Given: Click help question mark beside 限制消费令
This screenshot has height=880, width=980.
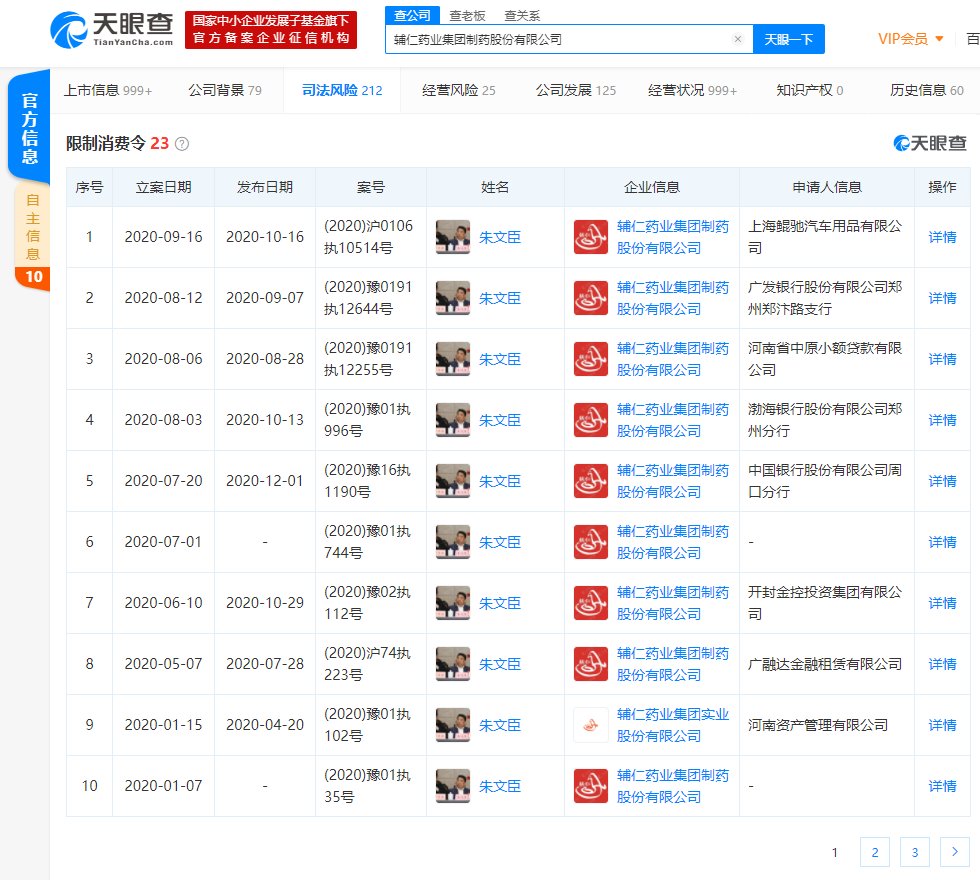Looking at the screenshot, I should click(x=182, y=144).
